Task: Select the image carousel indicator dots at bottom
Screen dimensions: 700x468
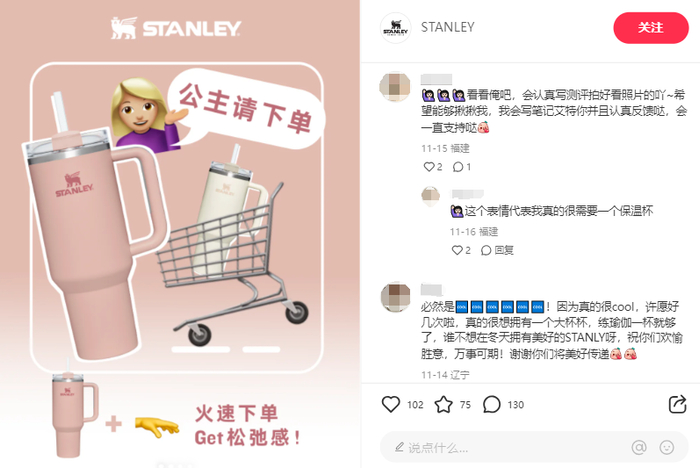Action: coord(175,465)
